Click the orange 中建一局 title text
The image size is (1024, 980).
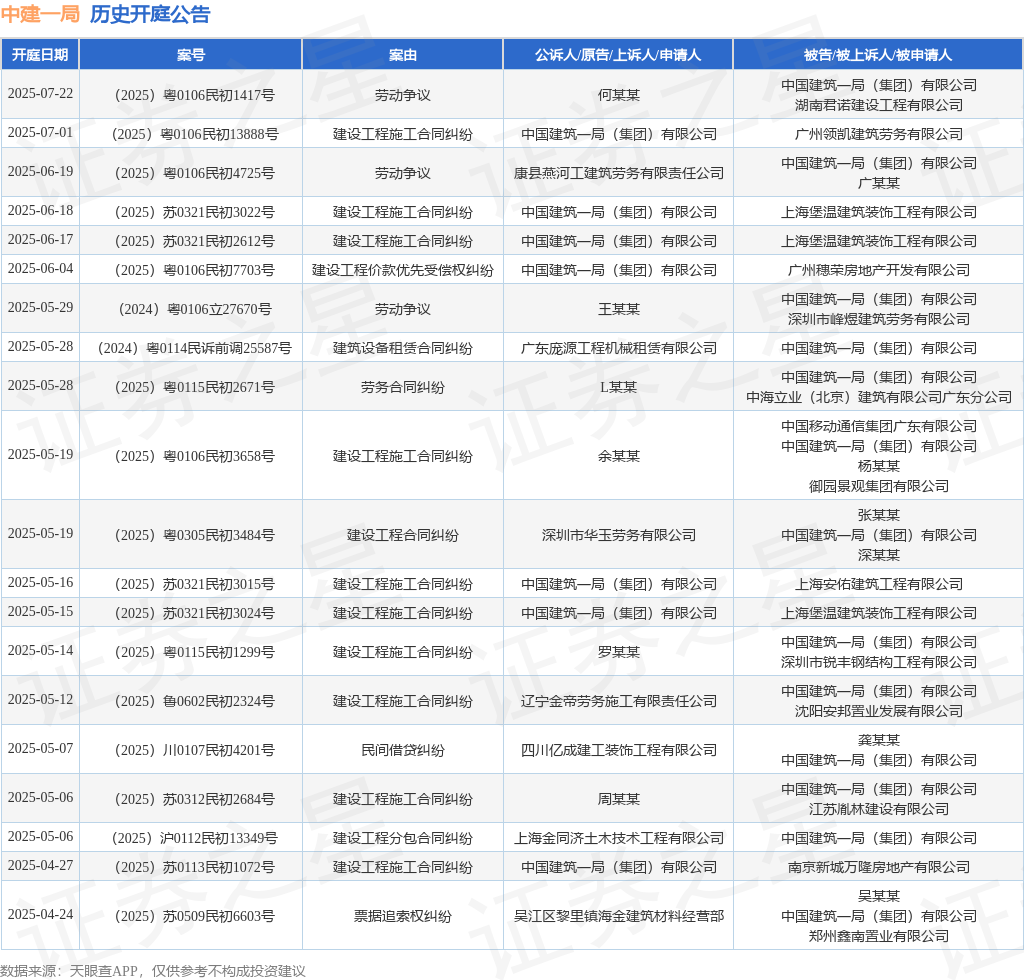click(x=40, y=14)
